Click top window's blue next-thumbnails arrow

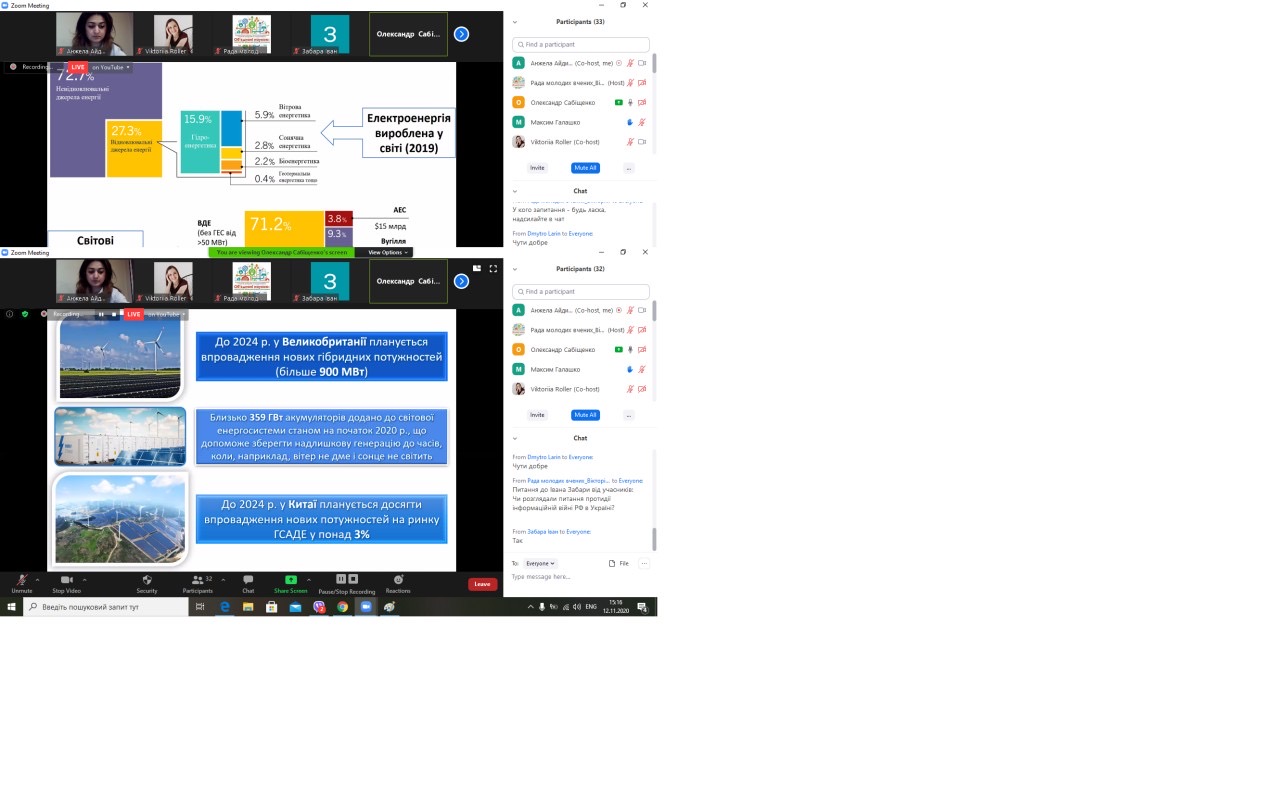461,34
